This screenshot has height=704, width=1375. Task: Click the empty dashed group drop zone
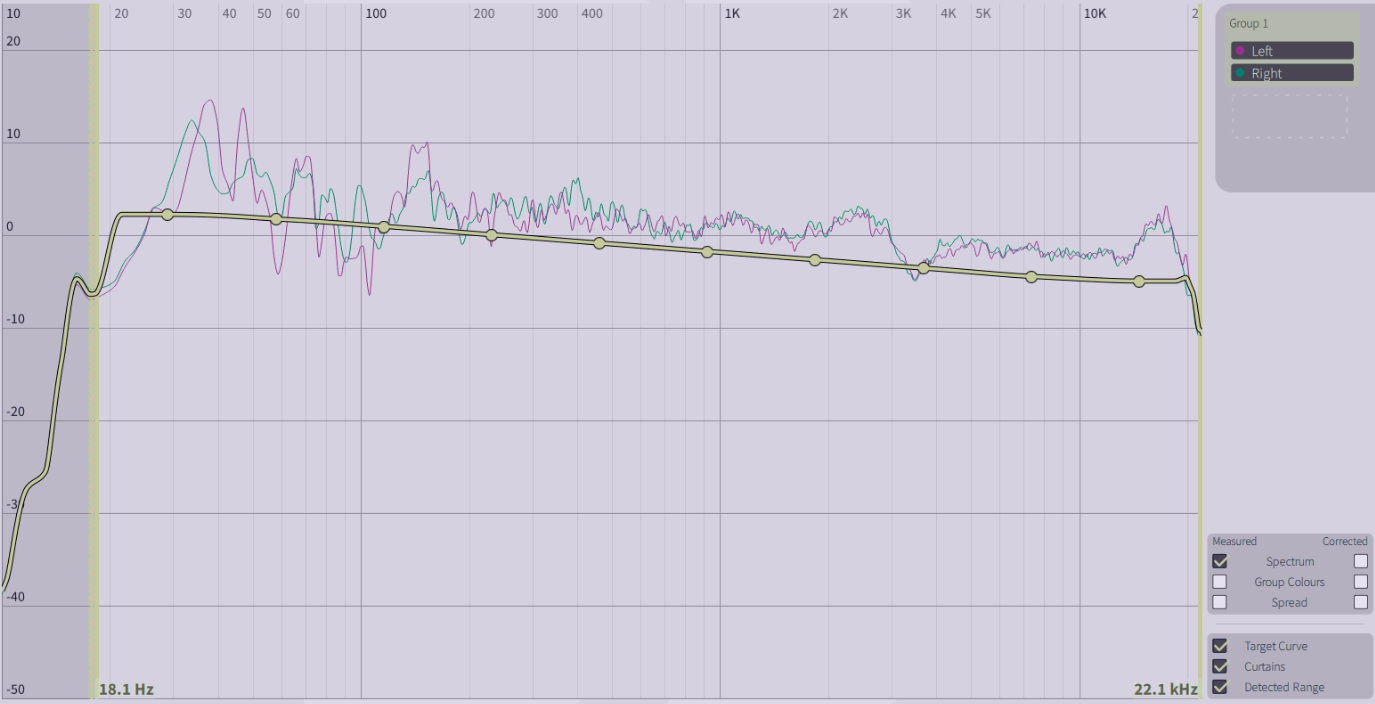(1289, 116)
